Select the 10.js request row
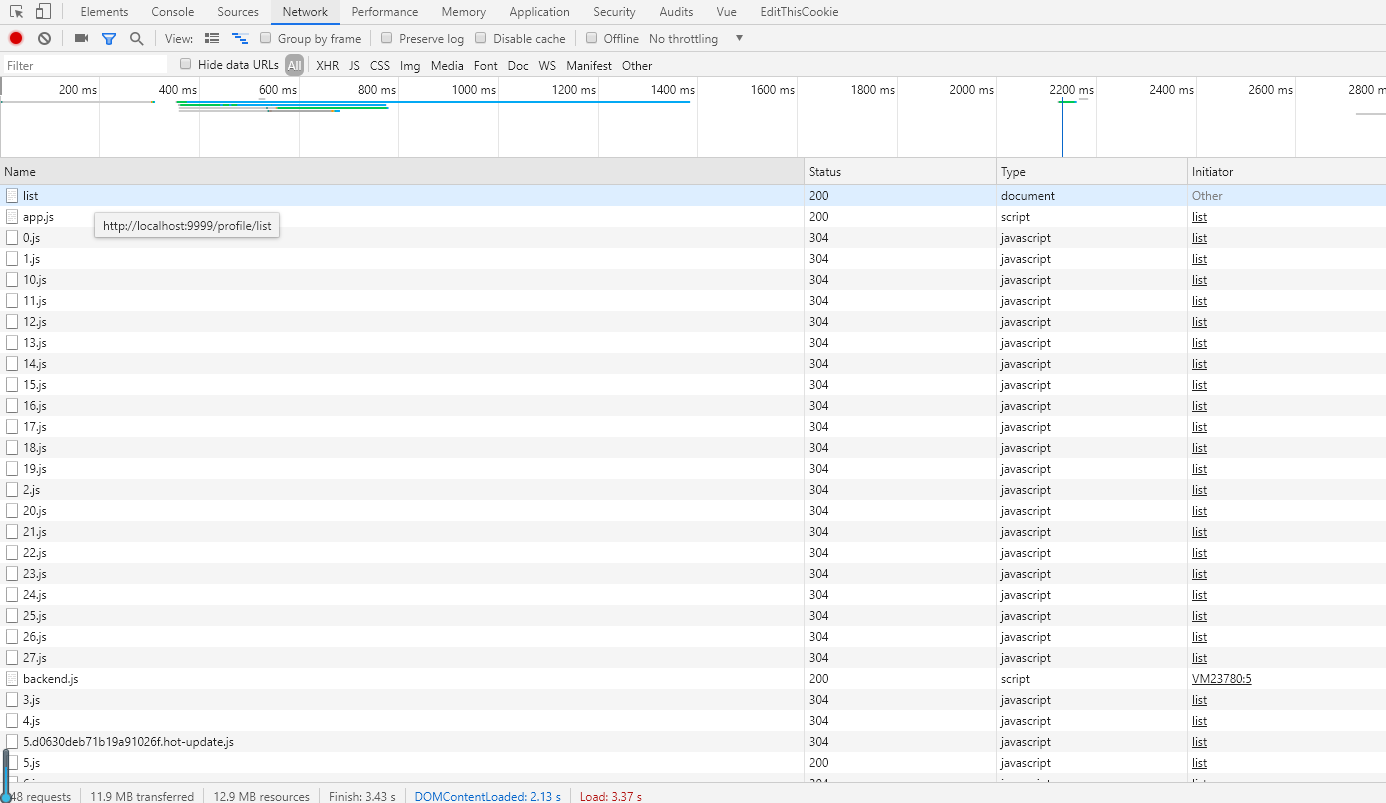The height and width of the screenshot is (803, 1386). [693, 280]
